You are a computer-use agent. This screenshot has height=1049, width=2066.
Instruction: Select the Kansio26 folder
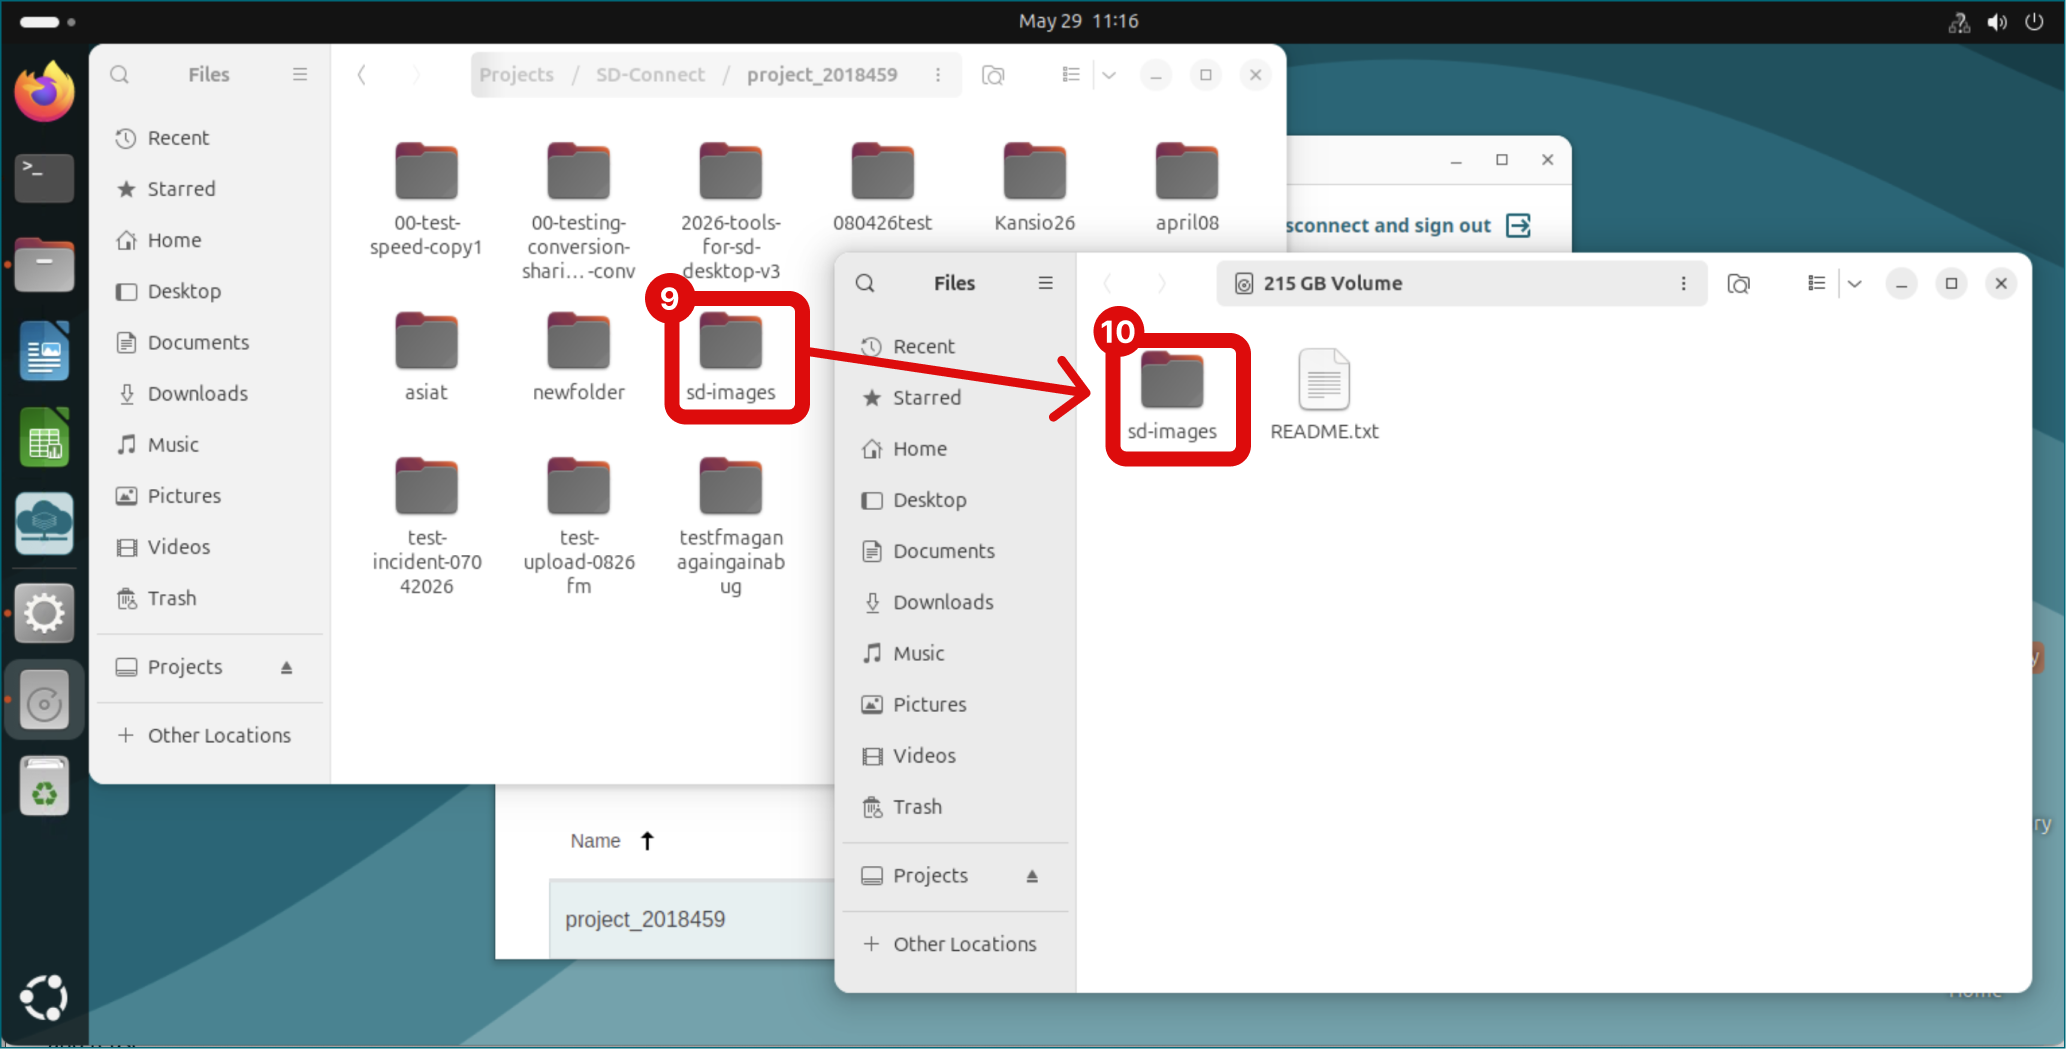1034,188
